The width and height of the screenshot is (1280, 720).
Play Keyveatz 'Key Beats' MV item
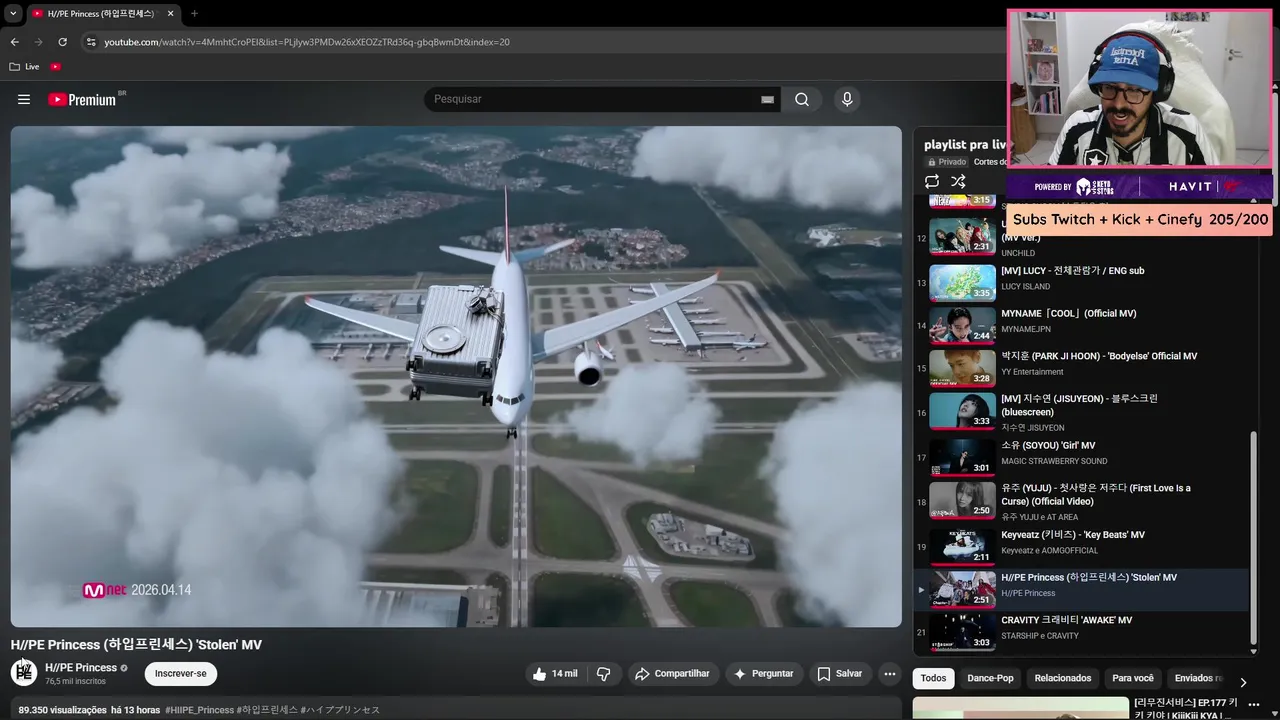coord(1082,545)
